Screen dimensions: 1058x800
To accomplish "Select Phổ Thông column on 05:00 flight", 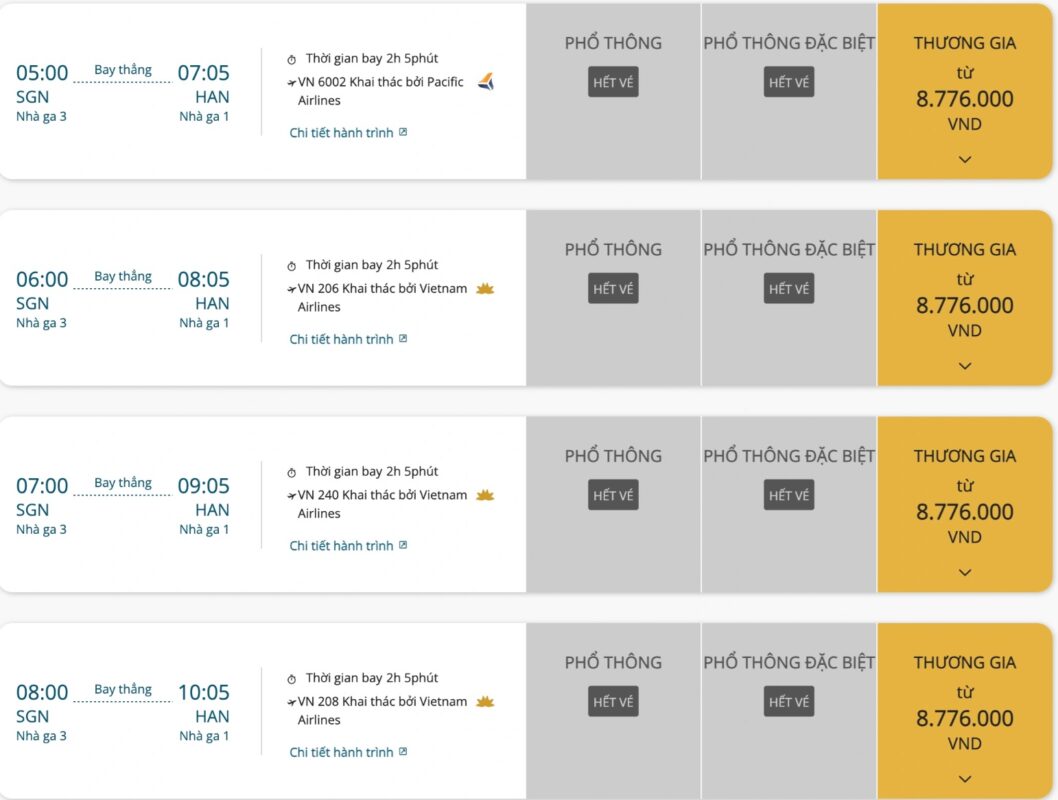I will tap(613, 92).
